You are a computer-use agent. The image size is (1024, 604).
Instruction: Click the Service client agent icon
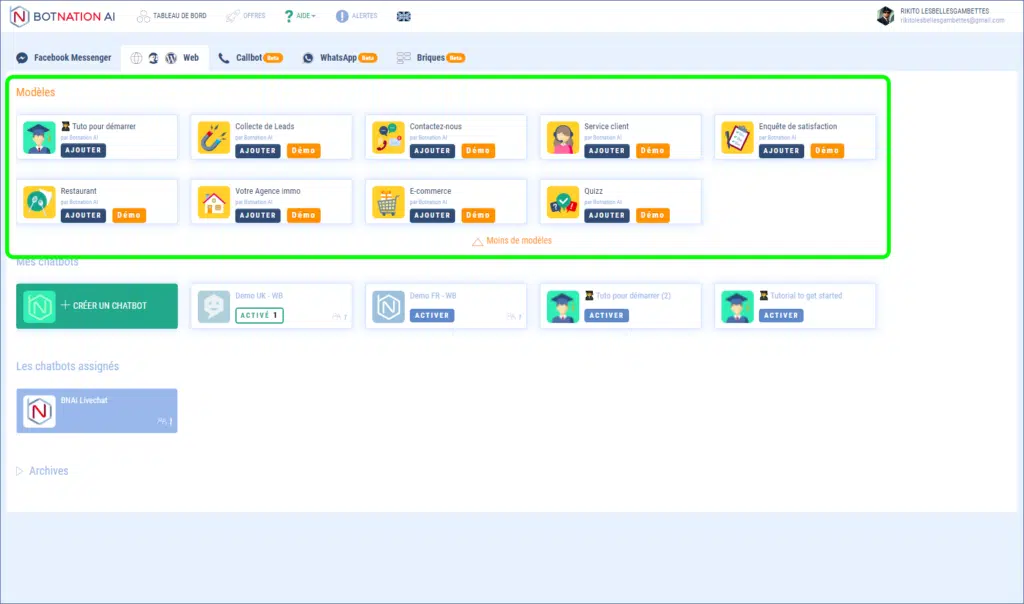pyautogui.click(x=563, y=137)
